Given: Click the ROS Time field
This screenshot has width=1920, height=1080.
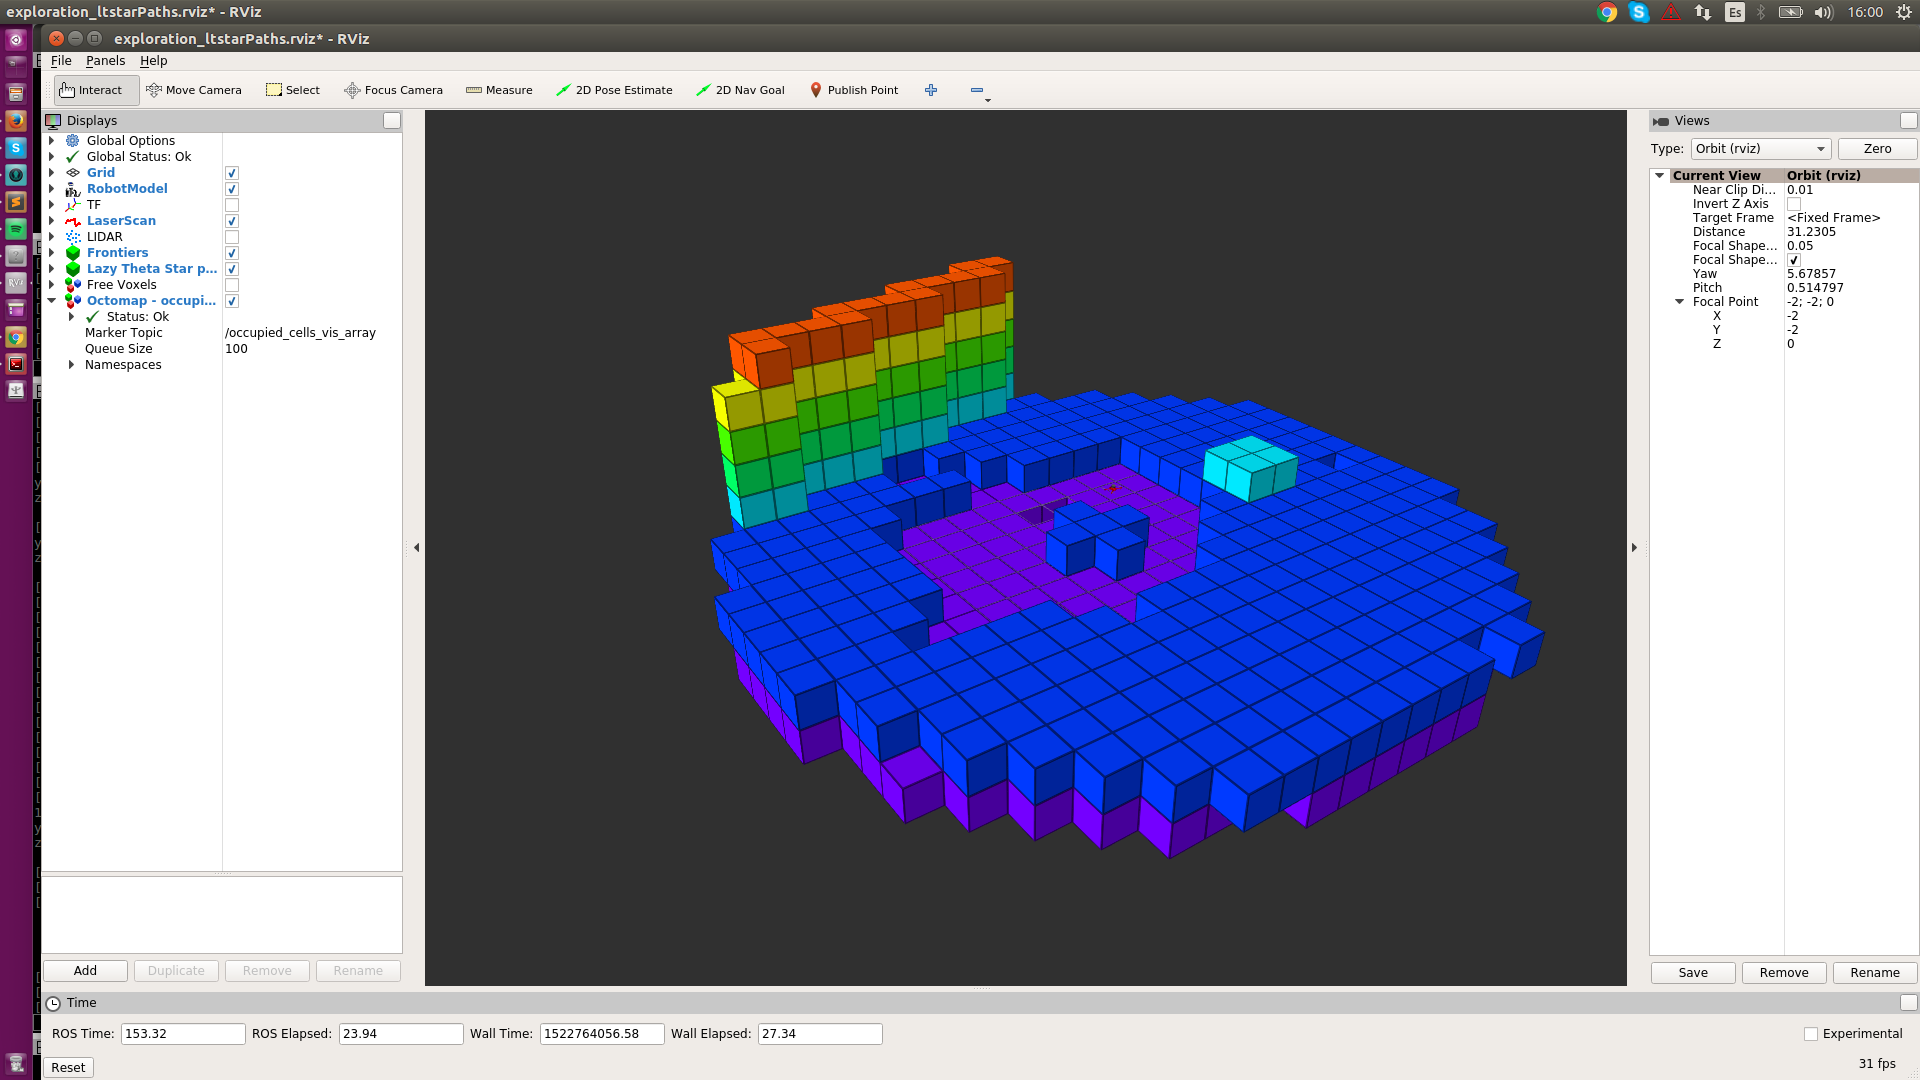Looking at the screenshot, I should point(183,1034).
